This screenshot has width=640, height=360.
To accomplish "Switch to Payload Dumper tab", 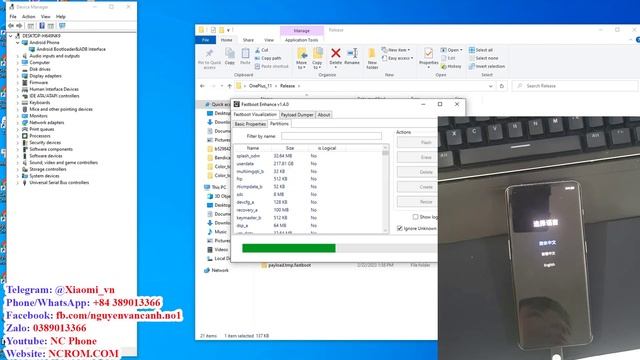I will pos(297,115).
